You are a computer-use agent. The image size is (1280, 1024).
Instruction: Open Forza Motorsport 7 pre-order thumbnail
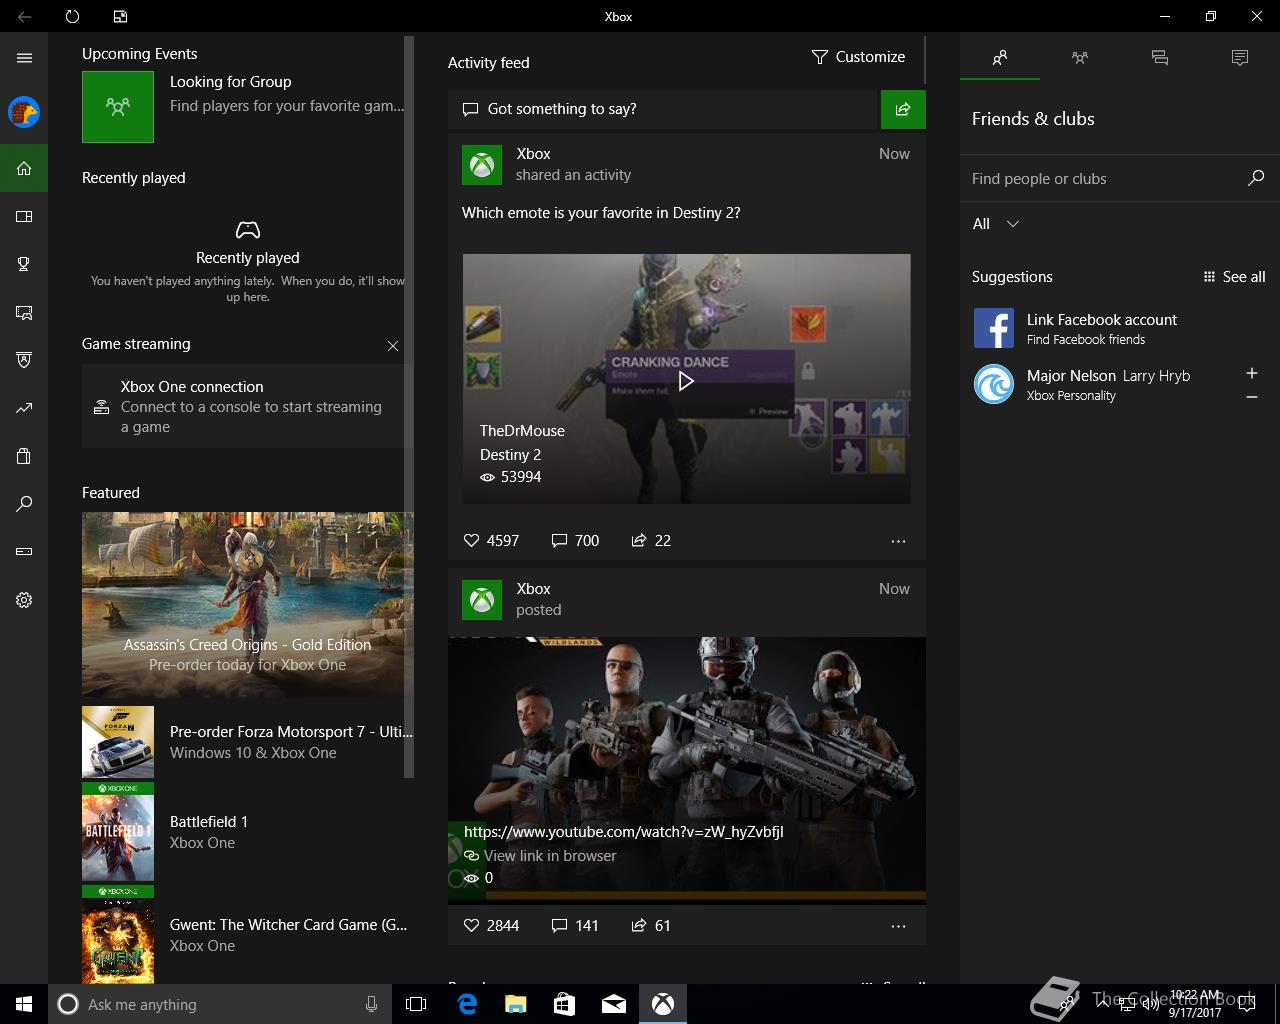(x=118, y=742)
